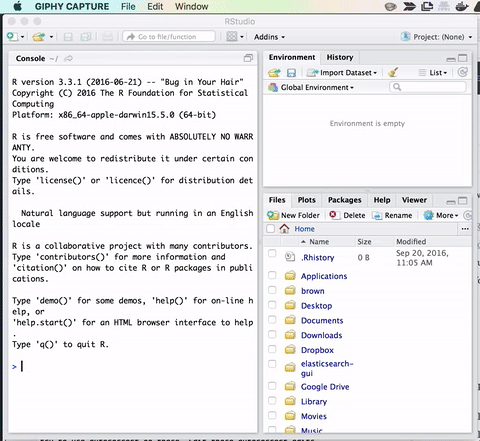
Task: Click the New File icon in toolbar
Action: pyautogui.click(x=13, y=36)
